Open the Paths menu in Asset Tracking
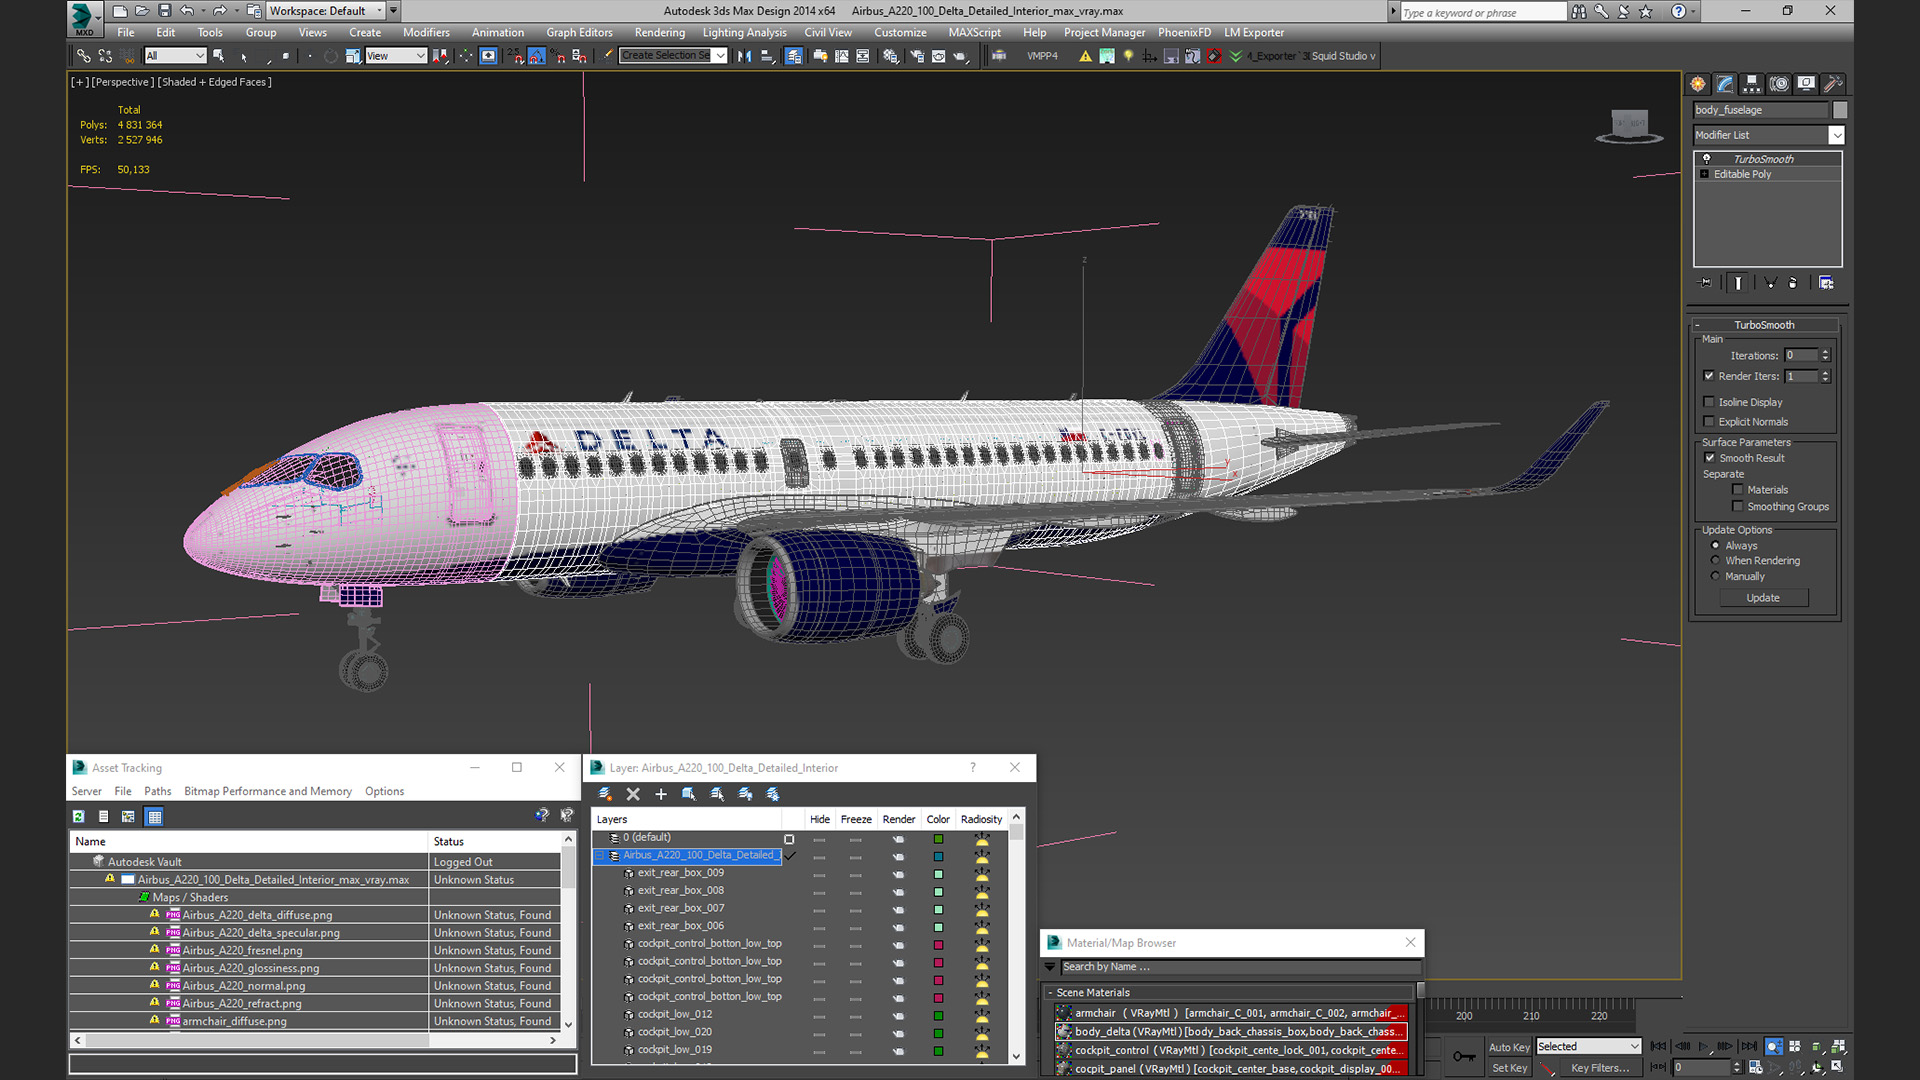Screen dimensions: 1920x1080 [x=158, y=791]
